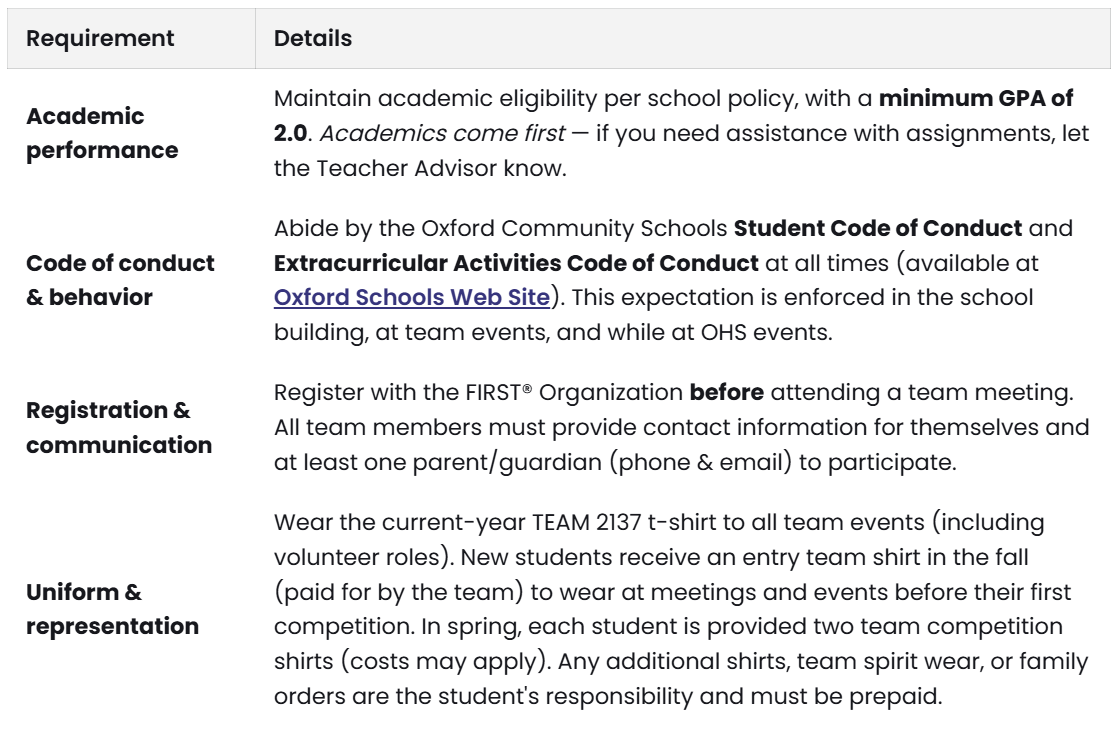Select the Code of conduct & behavior label

(120, 280)
